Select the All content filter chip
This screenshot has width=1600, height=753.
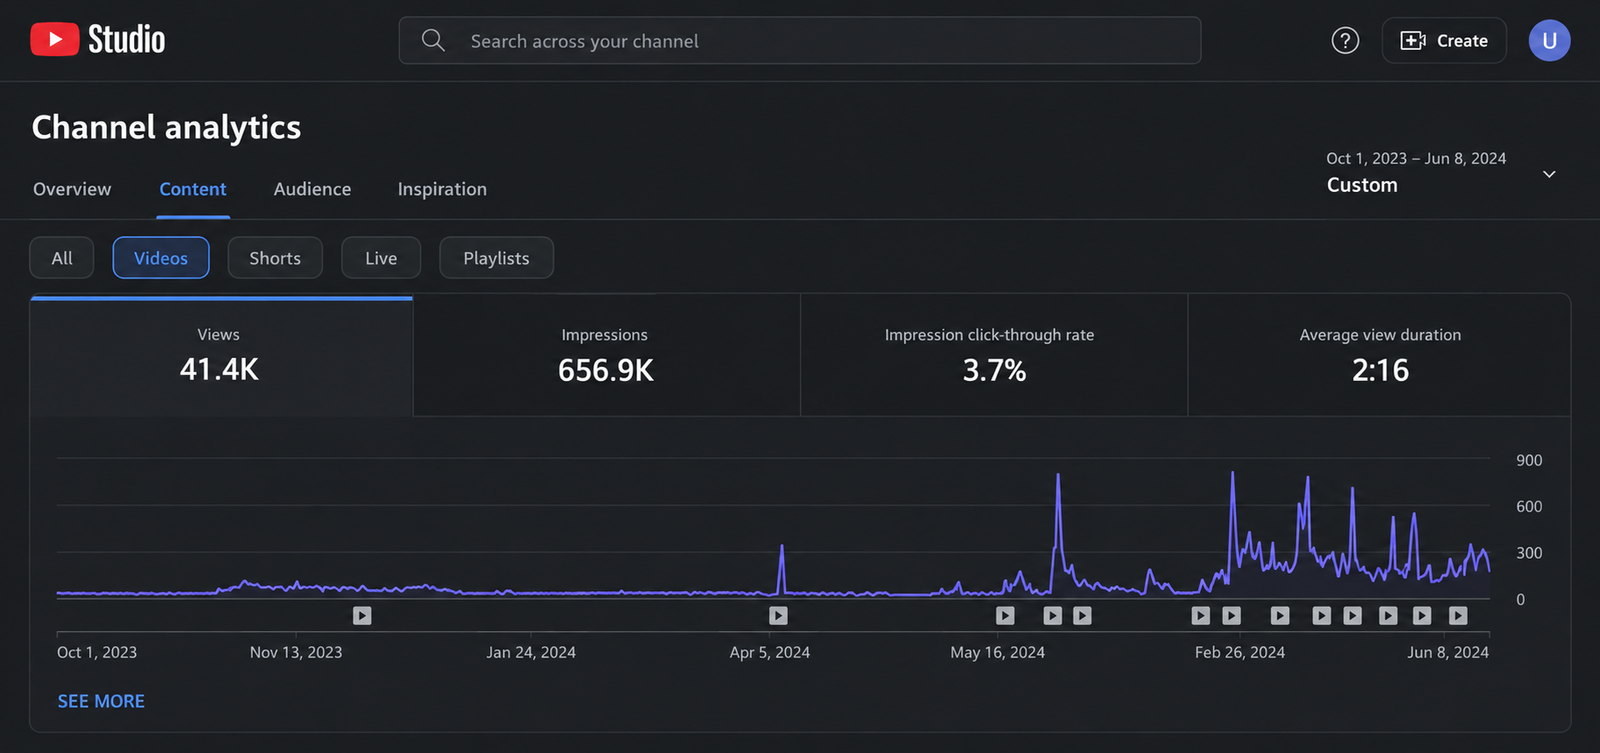tap(62, 258)
